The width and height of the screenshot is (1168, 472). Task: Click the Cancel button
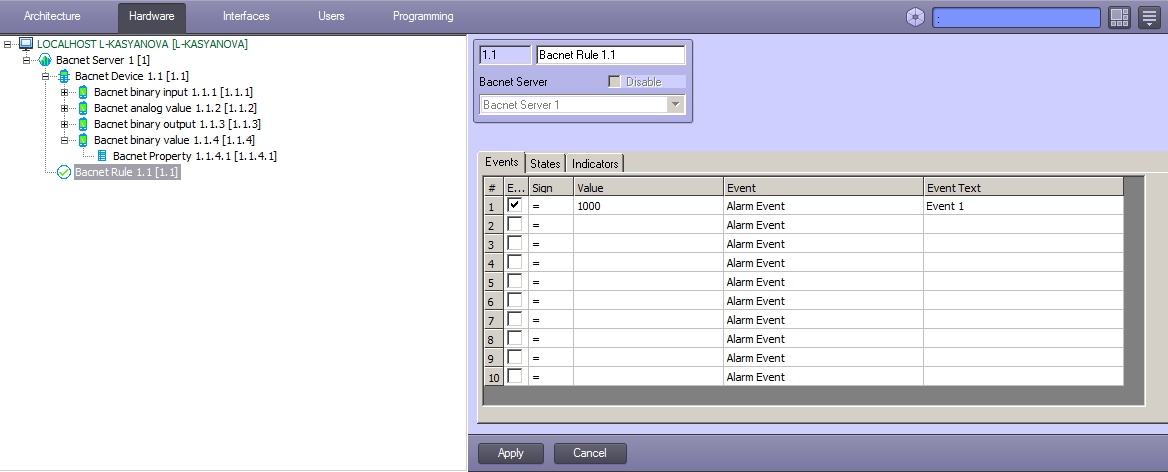pyautogui.click(x=590, y=453)
